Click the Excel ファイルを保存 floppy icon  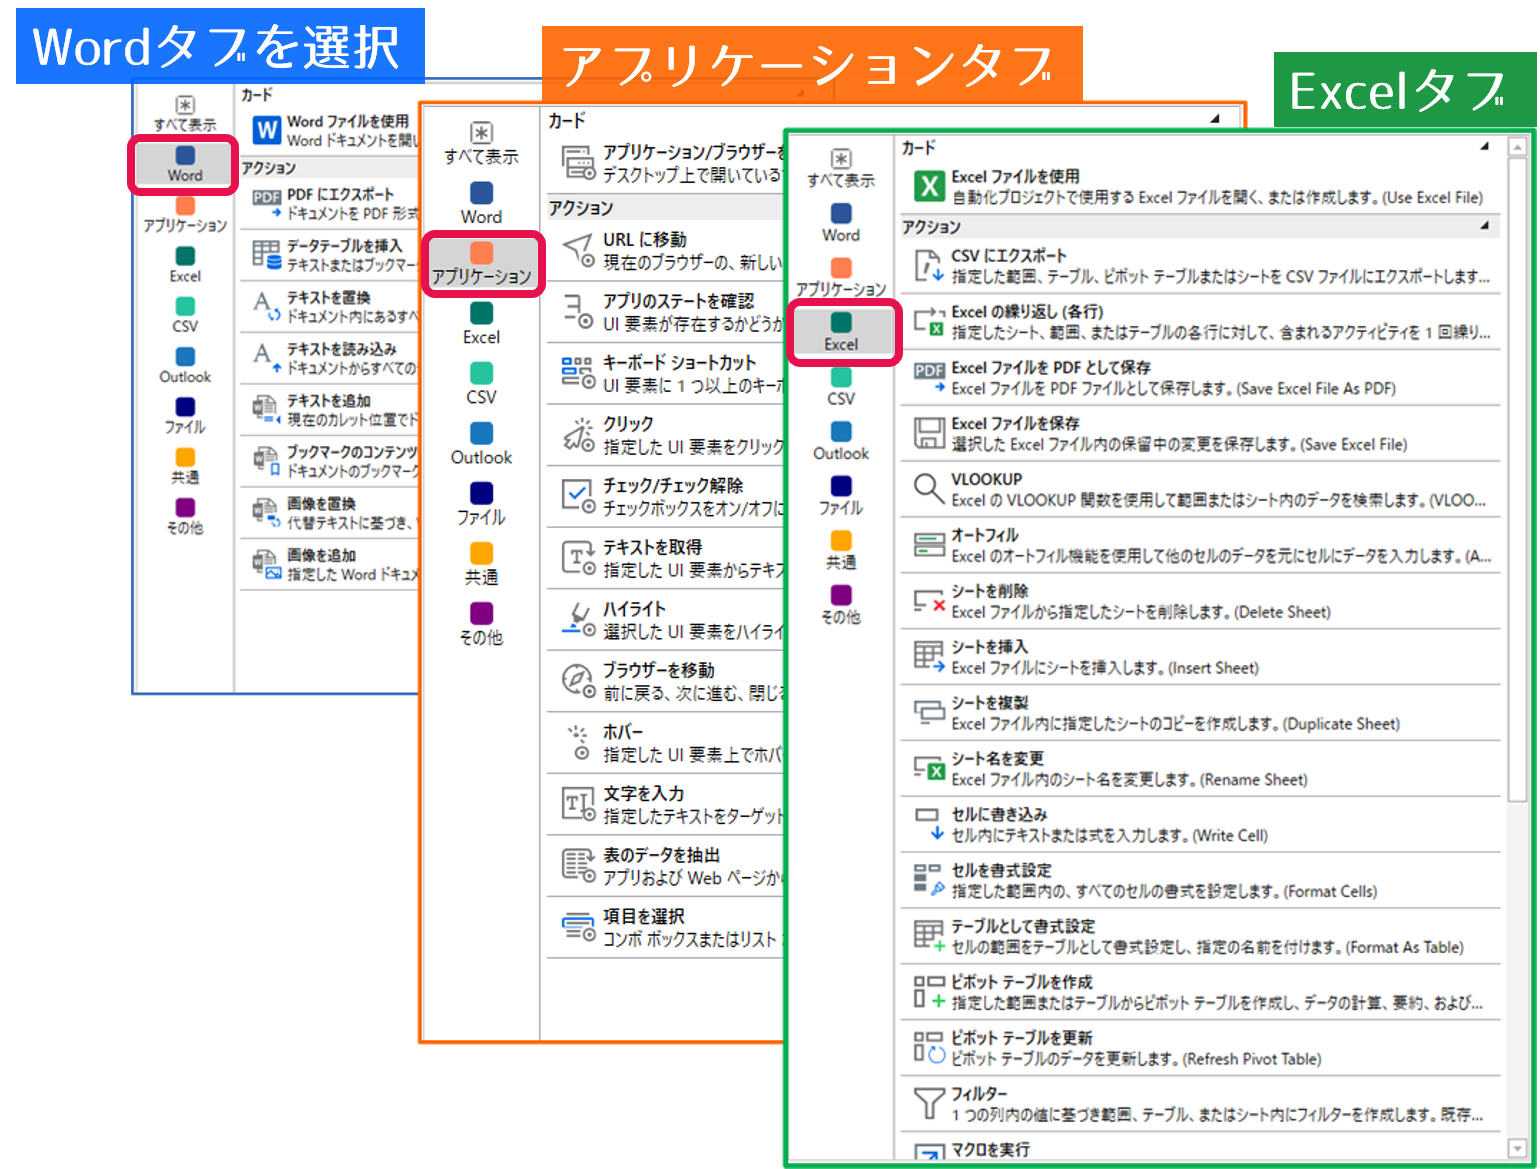929,433
